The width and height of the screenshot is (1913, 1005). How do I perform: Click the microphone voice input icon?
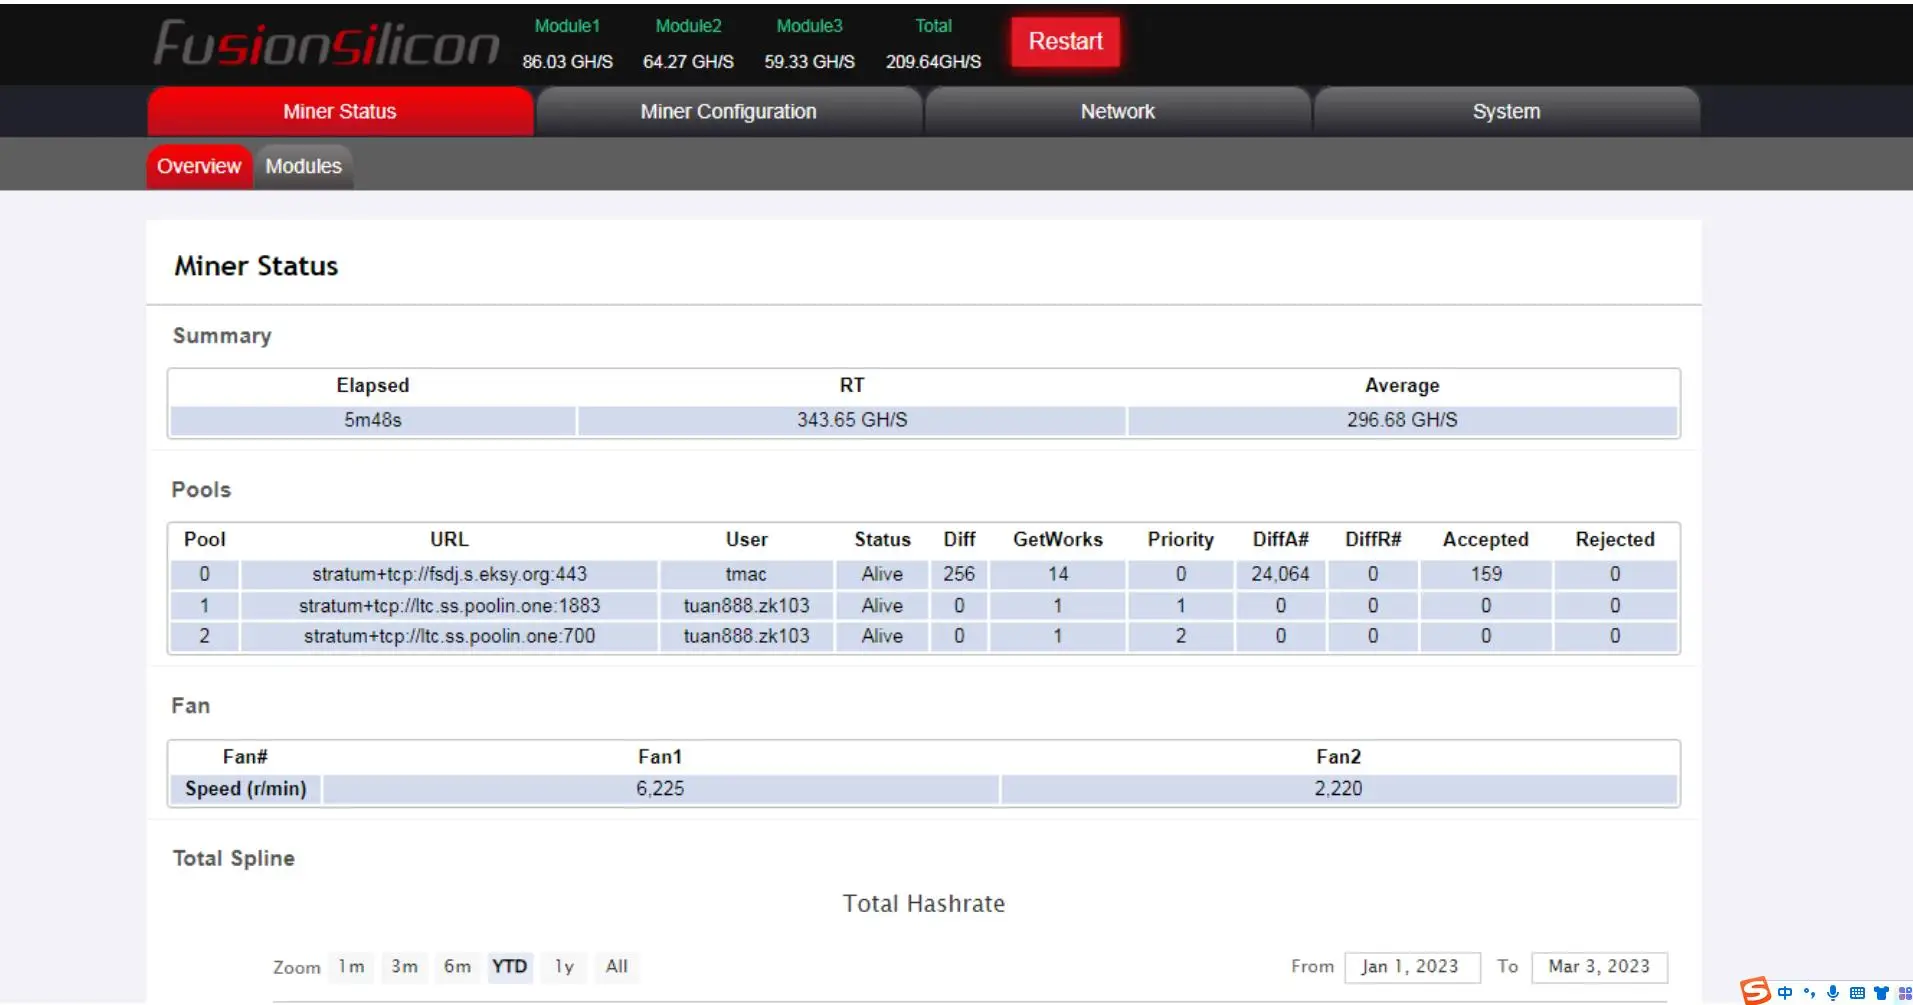pyautogui.click(x=1833, y=993)
